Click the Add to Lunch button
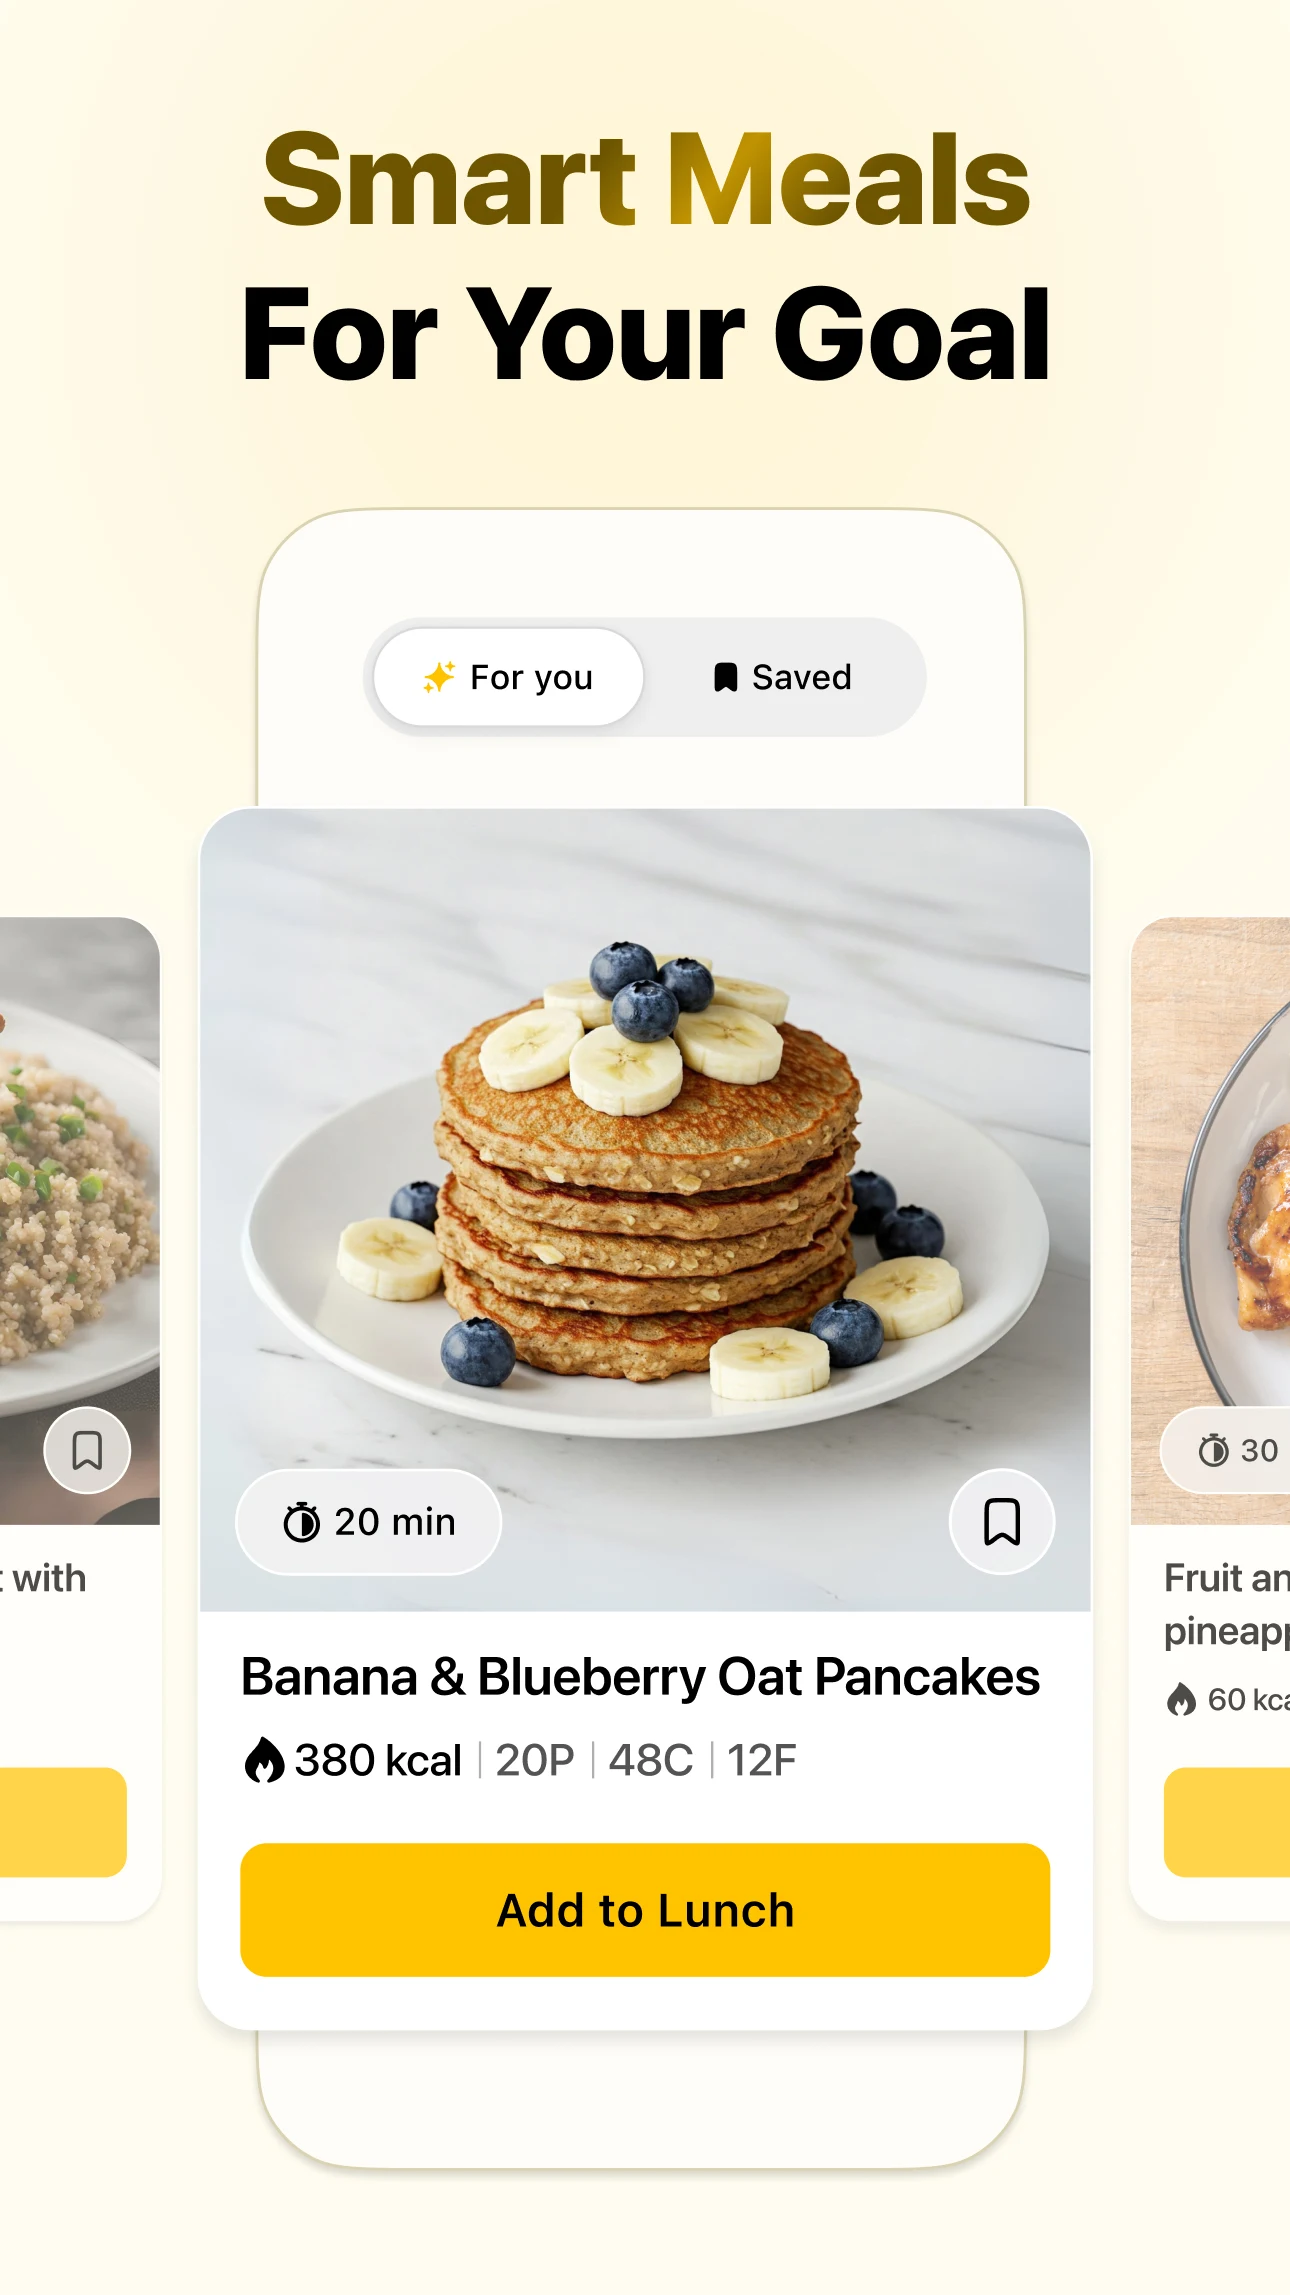Image resolution: width=1290 pixels, height=2295 pixels. 645,1910
